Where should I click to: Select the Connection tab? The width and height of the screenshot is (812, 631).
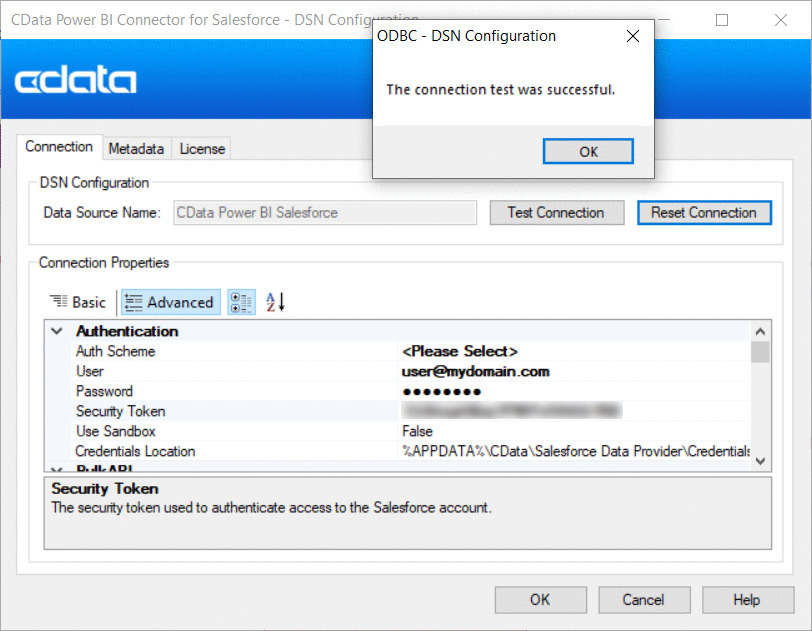59,147
